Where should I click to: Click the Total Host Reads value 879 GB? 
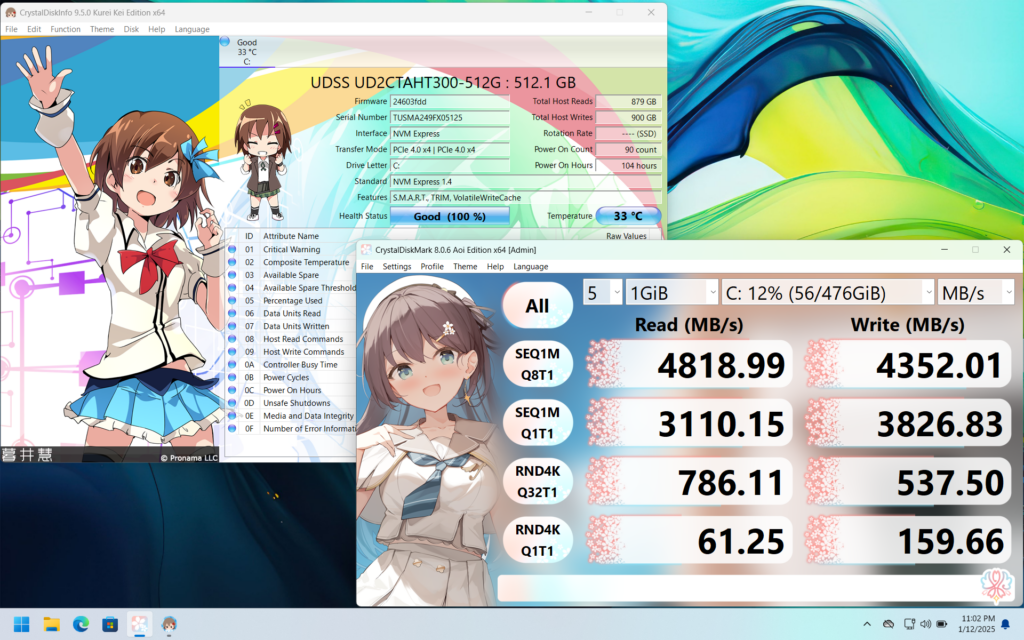(628, 101)
